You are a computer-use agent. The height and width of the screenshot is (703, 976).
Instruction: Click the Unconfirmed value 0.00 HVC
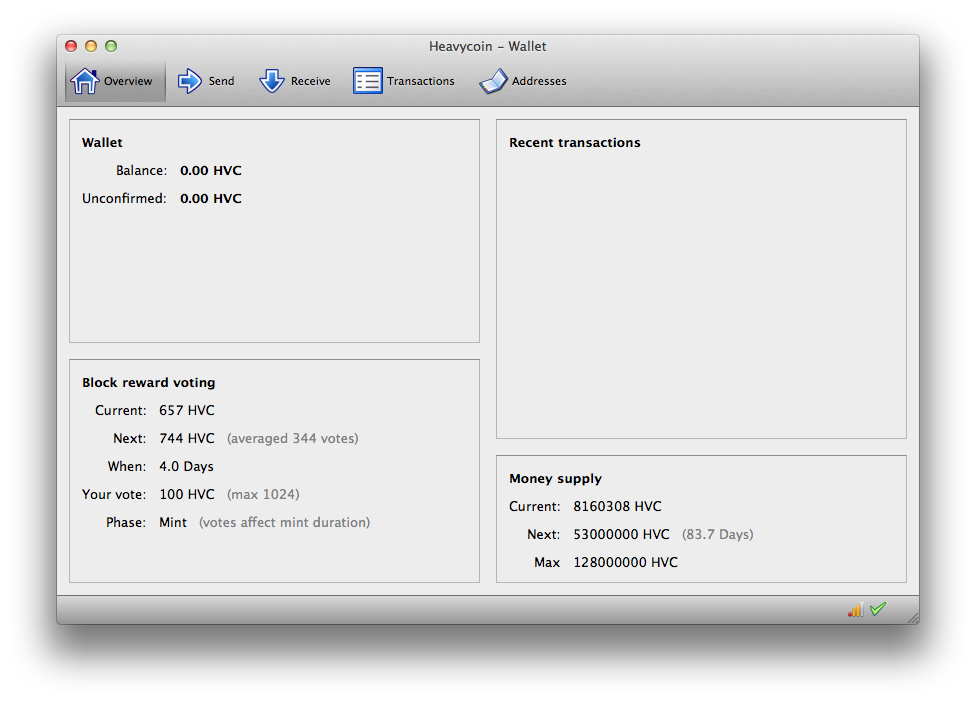coord(211,199)
